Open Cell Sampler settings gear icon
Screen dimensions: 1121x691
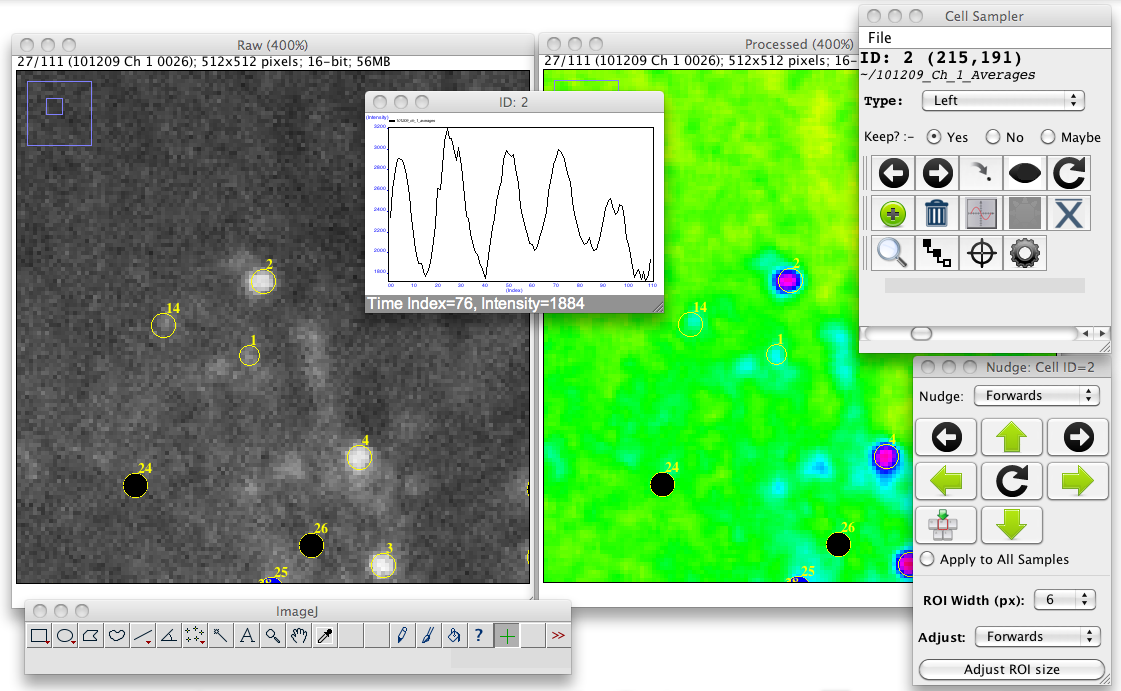(x=1025, y=253)
